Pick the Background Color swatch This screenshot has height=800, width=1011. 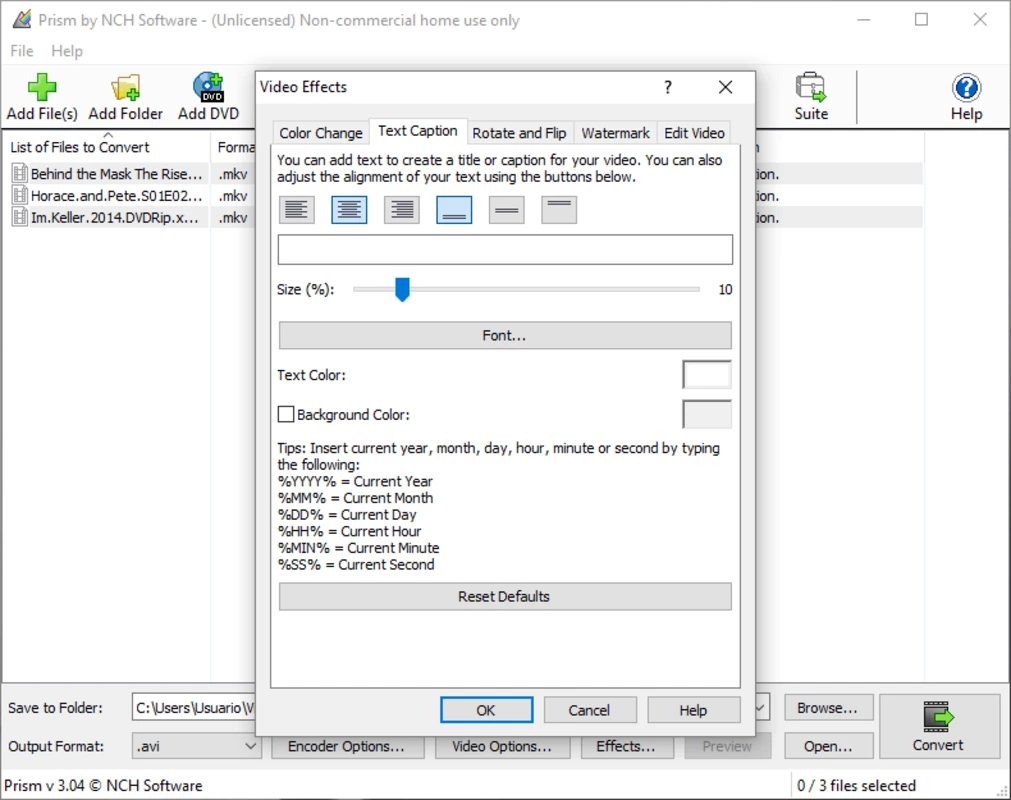point(707,414)
